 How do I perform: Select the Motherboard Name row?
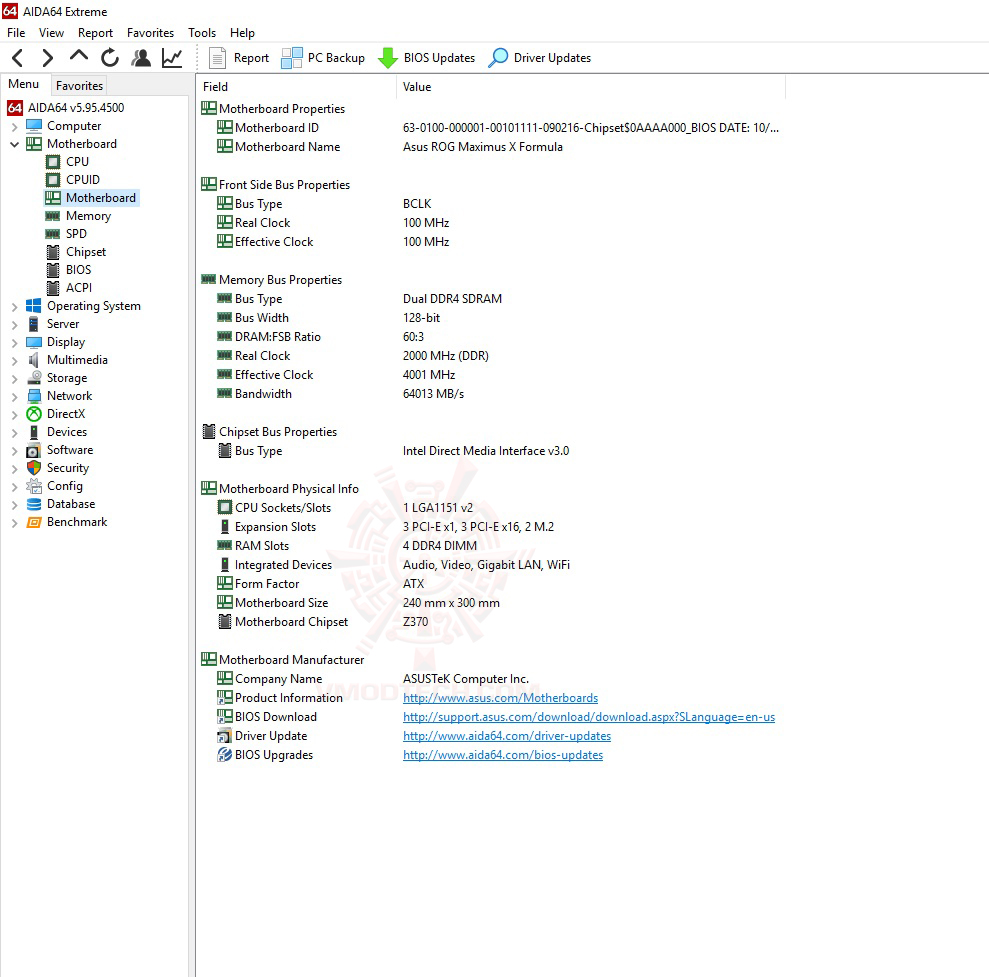pos(490,147)
